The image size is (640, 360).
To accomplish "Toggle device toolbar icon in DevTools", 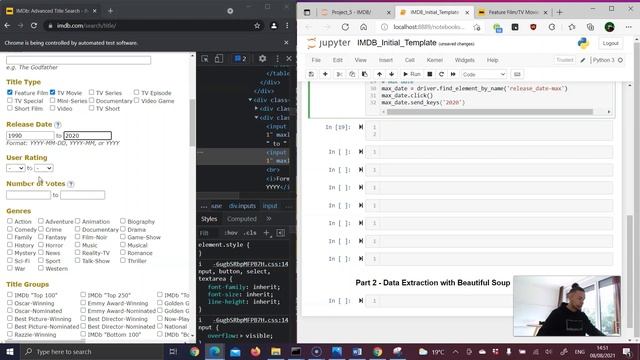I will tap(219, 59).
